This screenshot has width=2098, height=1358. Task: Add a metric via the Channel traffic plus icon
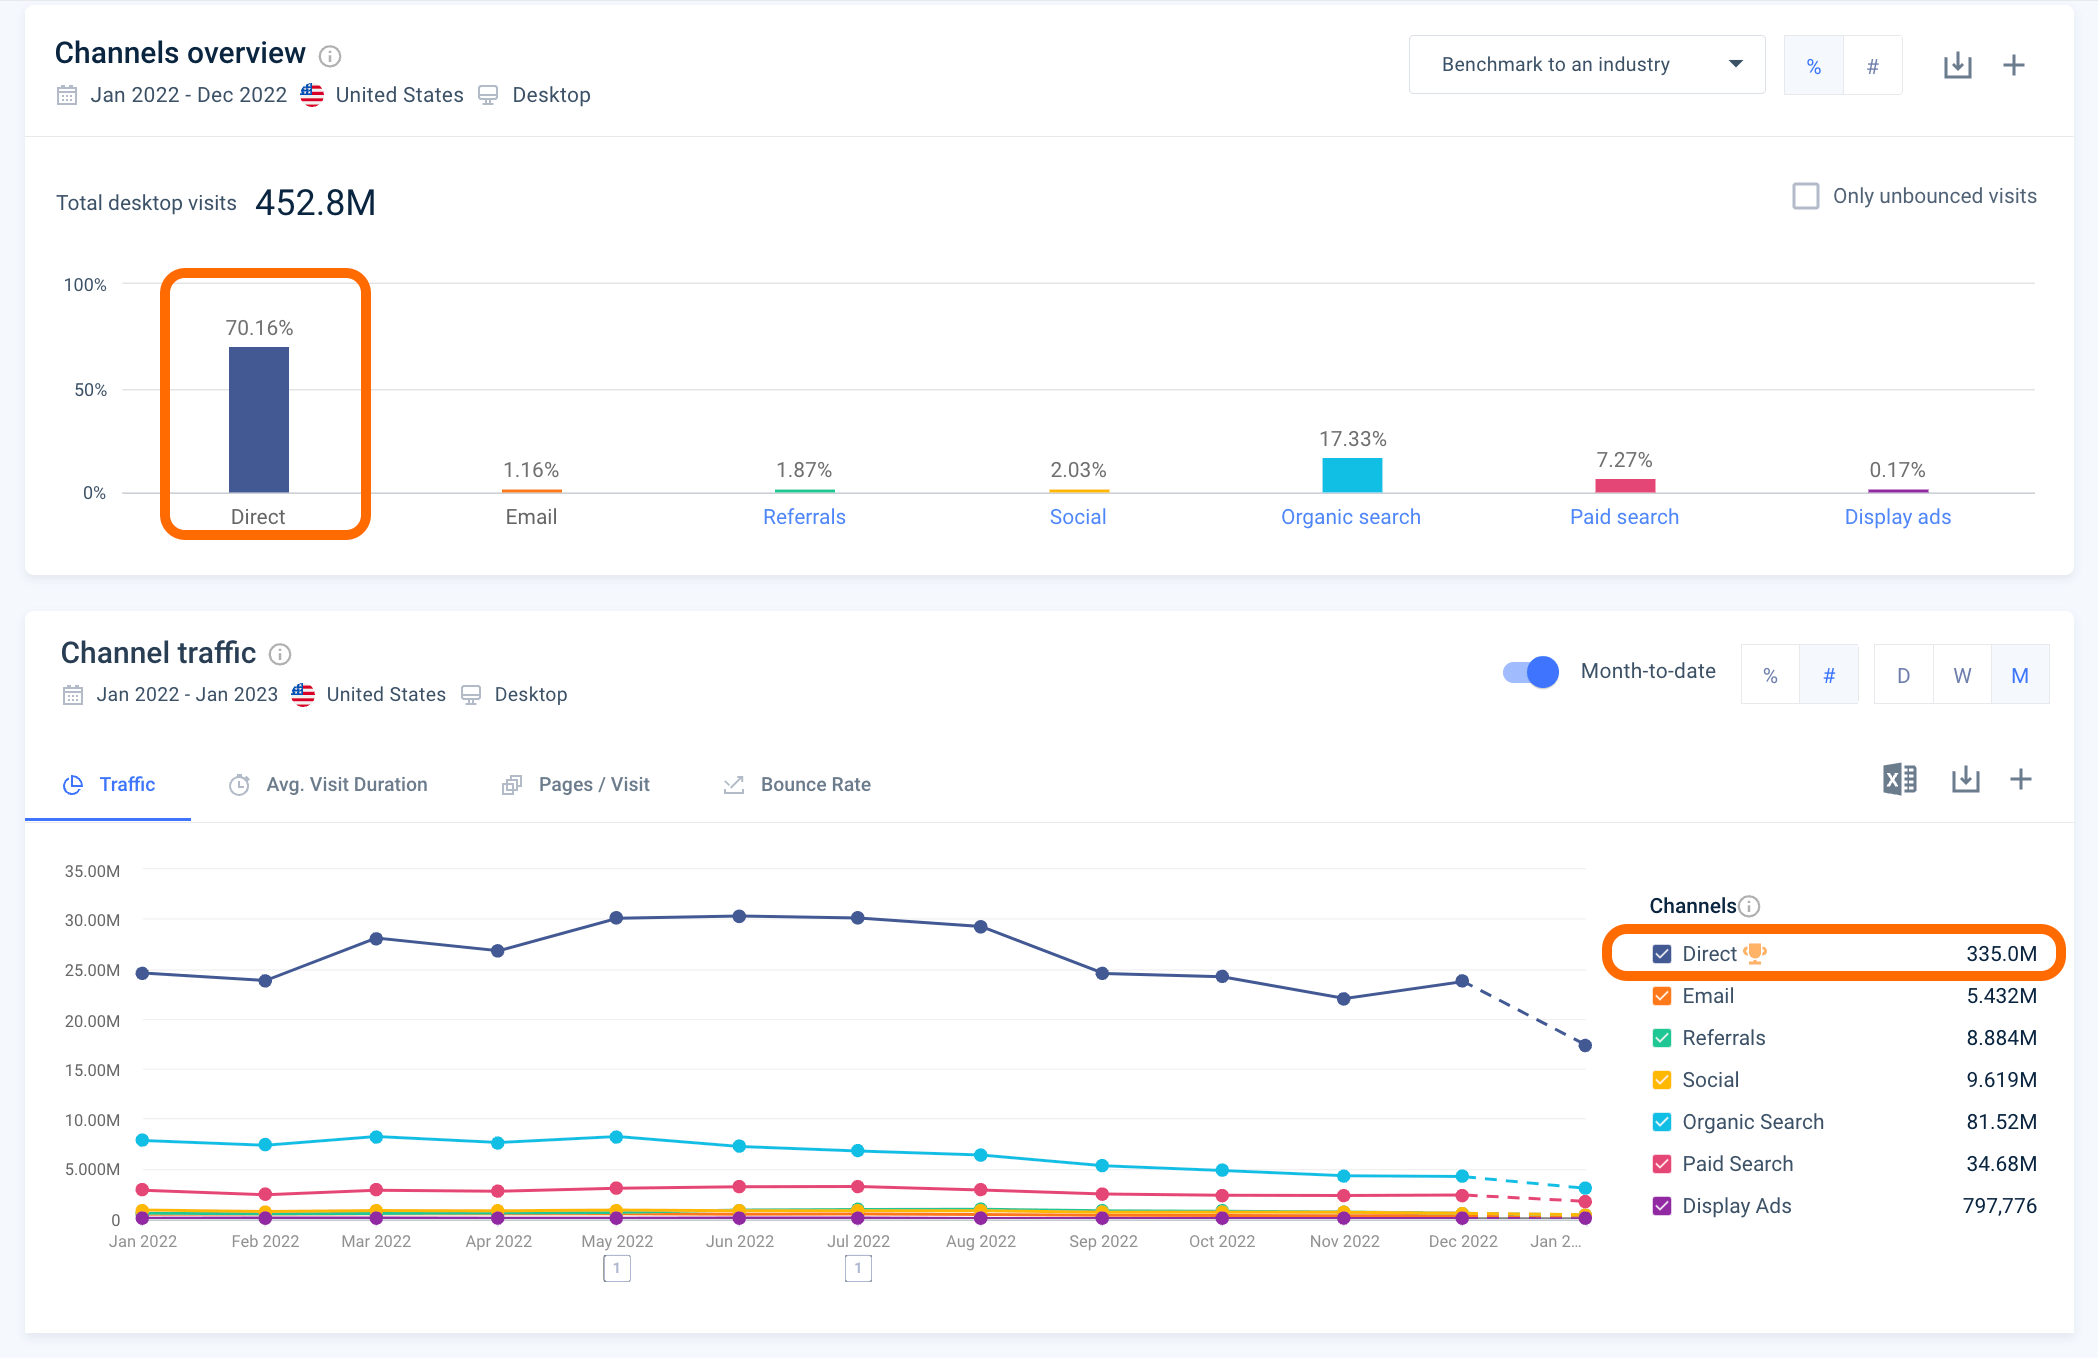coord(2021,780)
